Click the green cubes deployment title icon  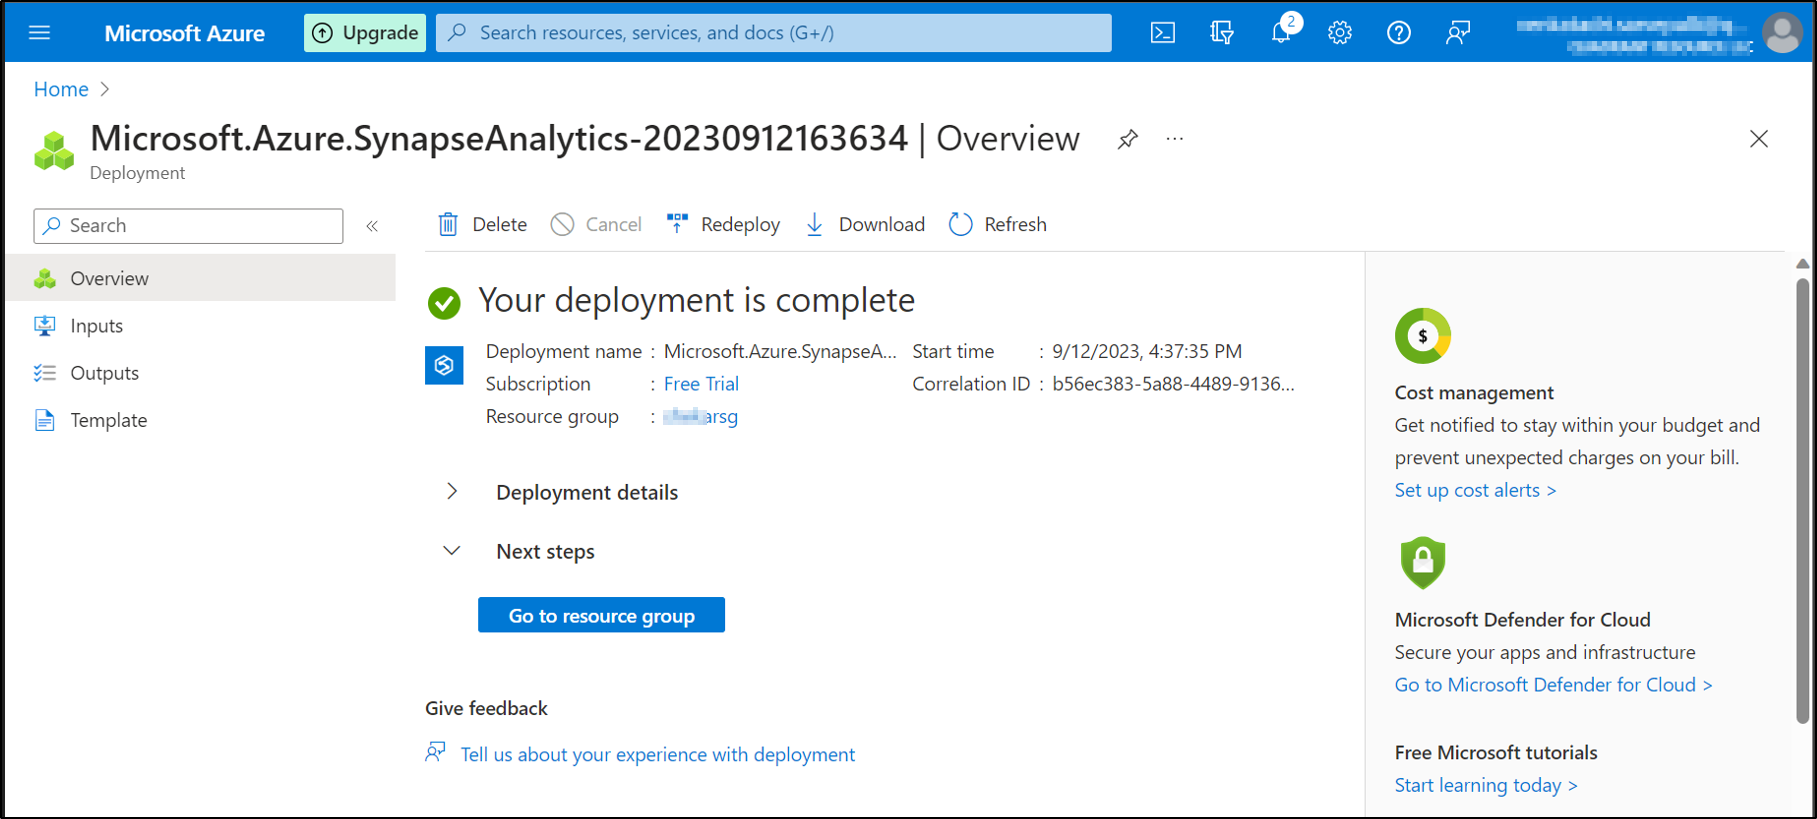[54, 151]
